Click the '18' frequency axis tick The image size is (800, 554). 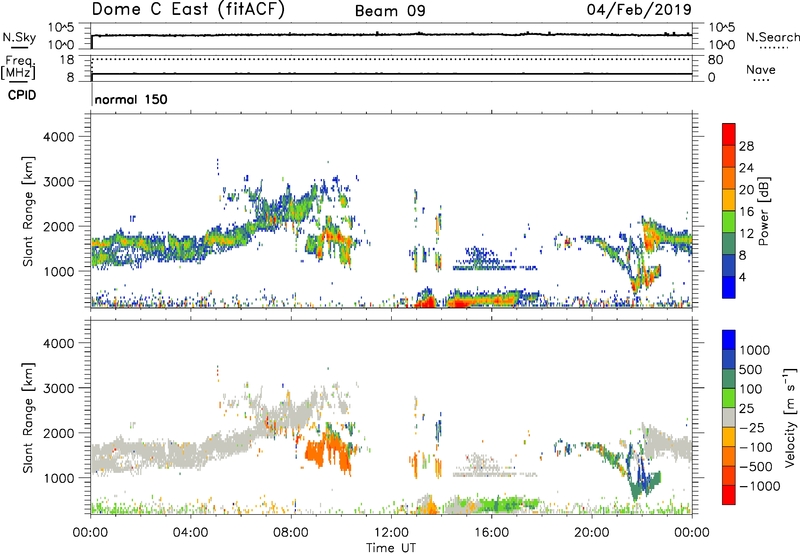[x=66, y=60]
